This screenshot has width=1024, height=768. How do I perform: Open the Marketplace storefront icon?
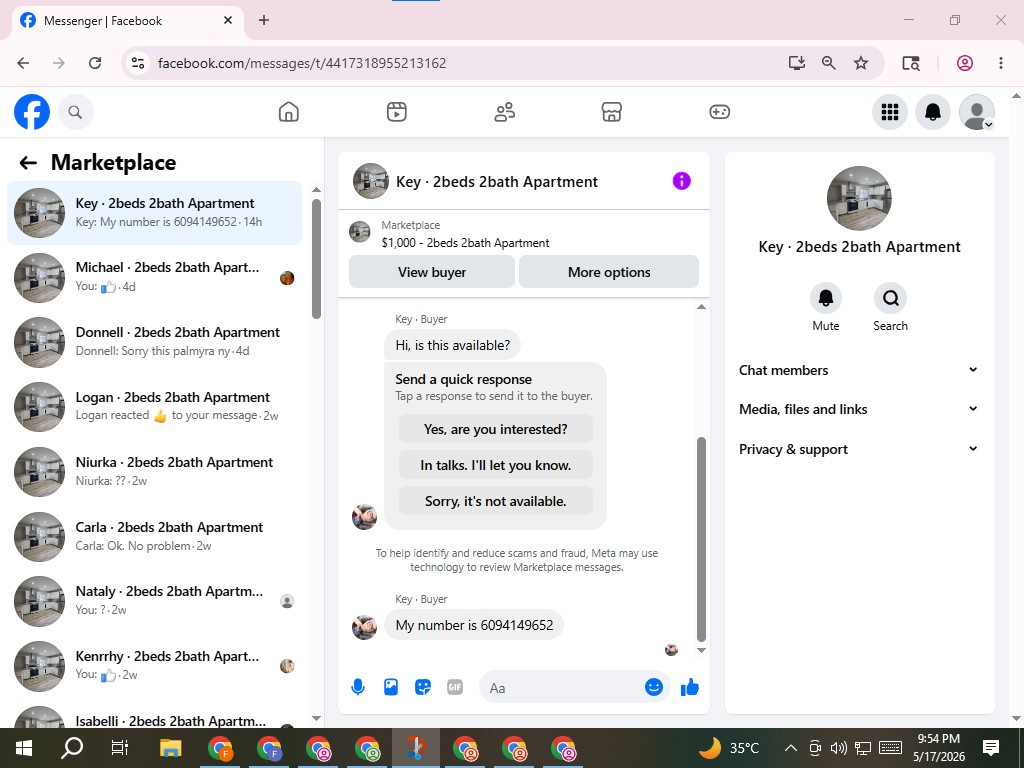pyautogui.click(x=611, y=112)
